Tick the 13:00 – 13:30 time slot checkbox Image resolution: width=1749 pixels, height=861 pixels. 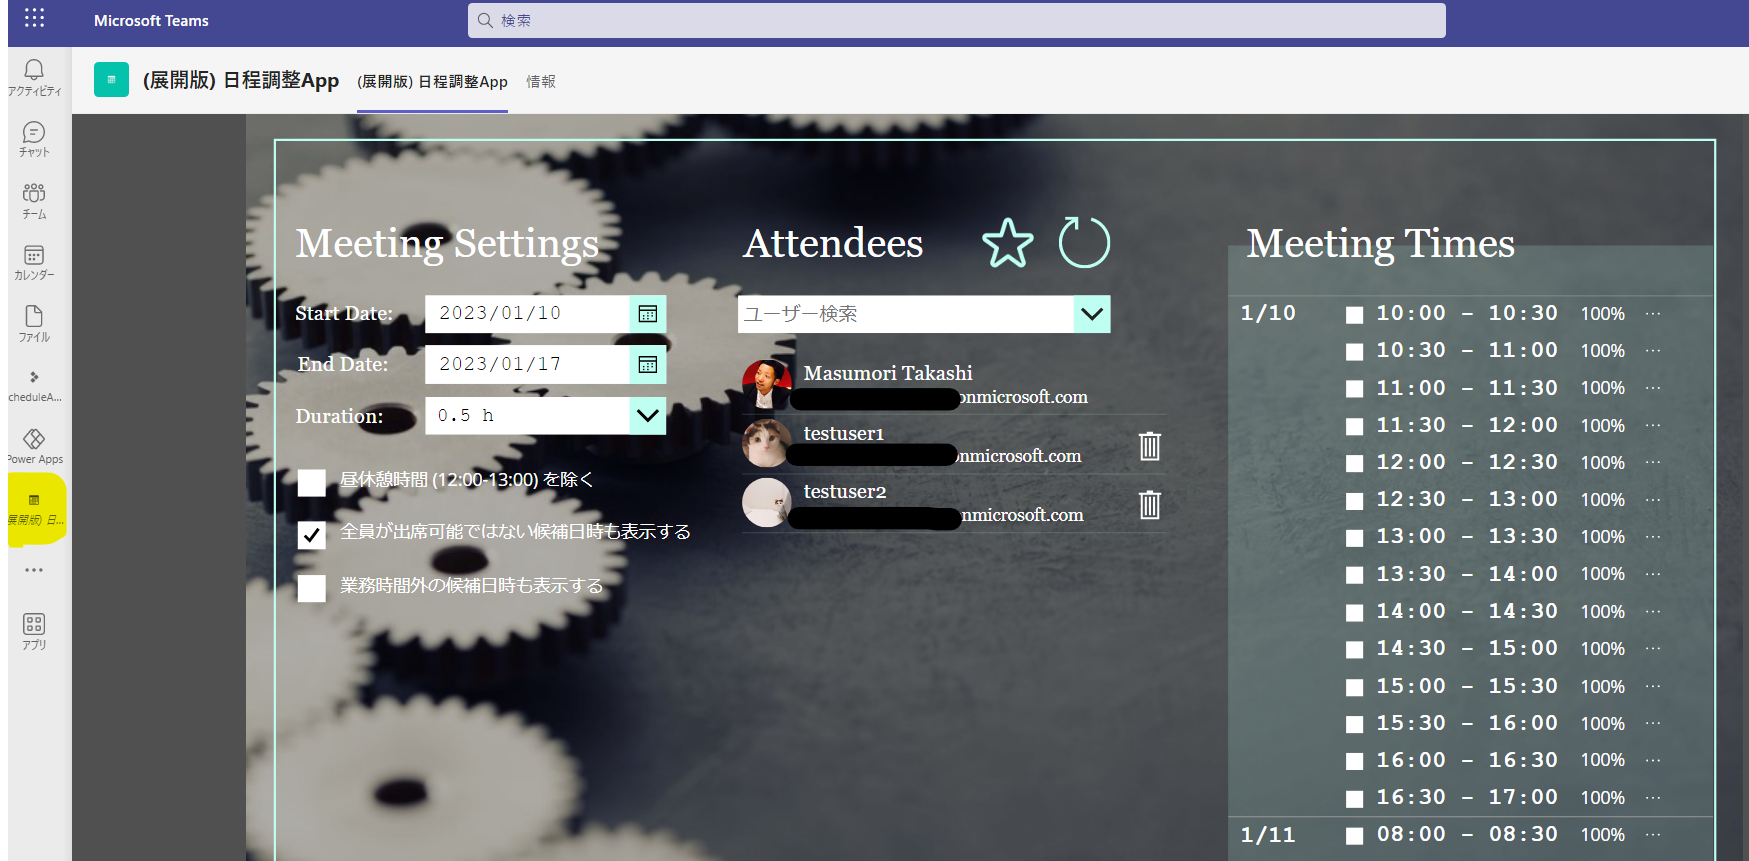[1355, 538]
